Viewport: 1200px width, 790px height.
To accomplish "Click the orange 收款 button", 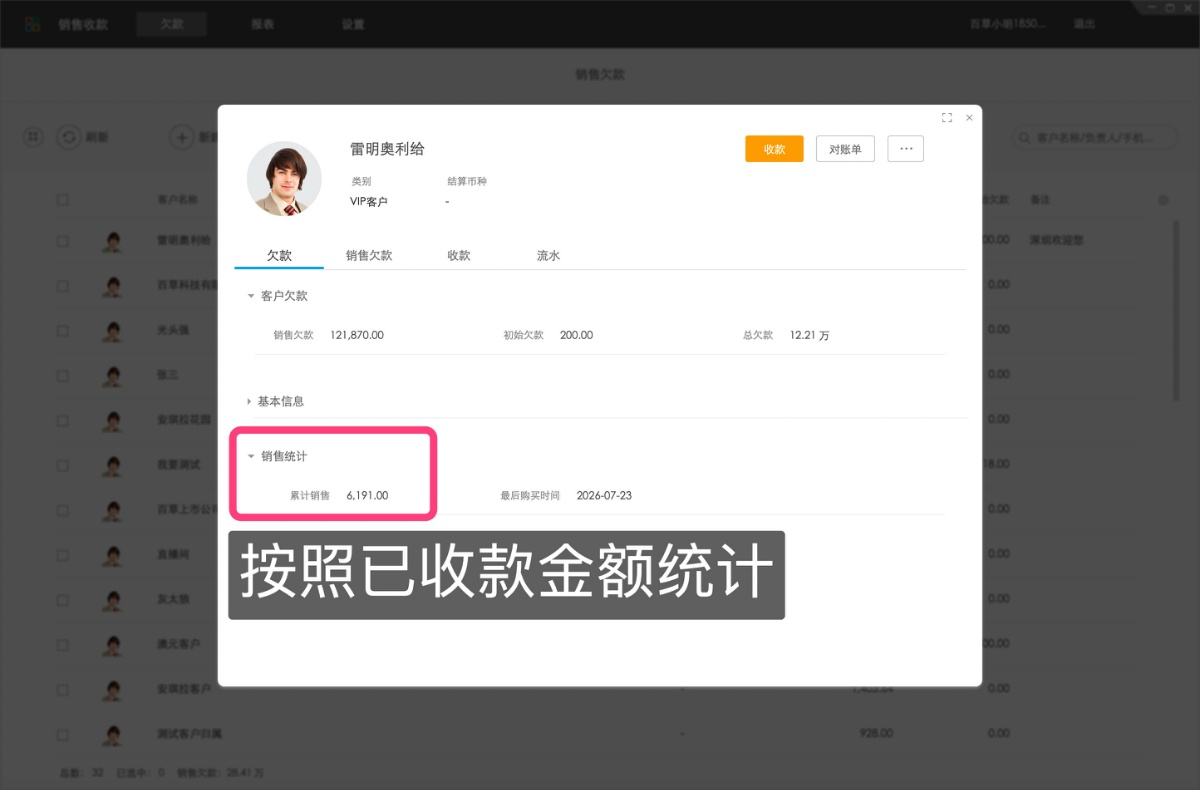I will [774, 149].
